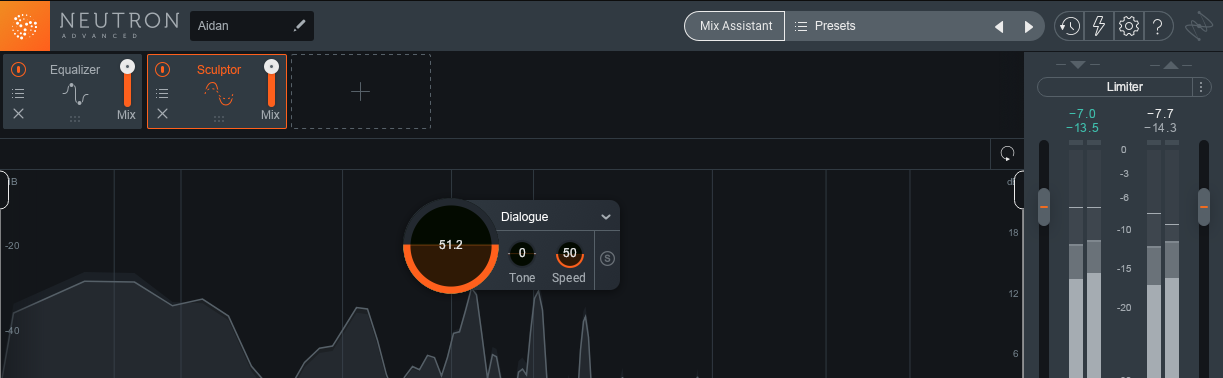Click the reset loop icon above the spectrum
Image resolution: width=1223 pixels, height=378 pixels.
coord(1007,154)
